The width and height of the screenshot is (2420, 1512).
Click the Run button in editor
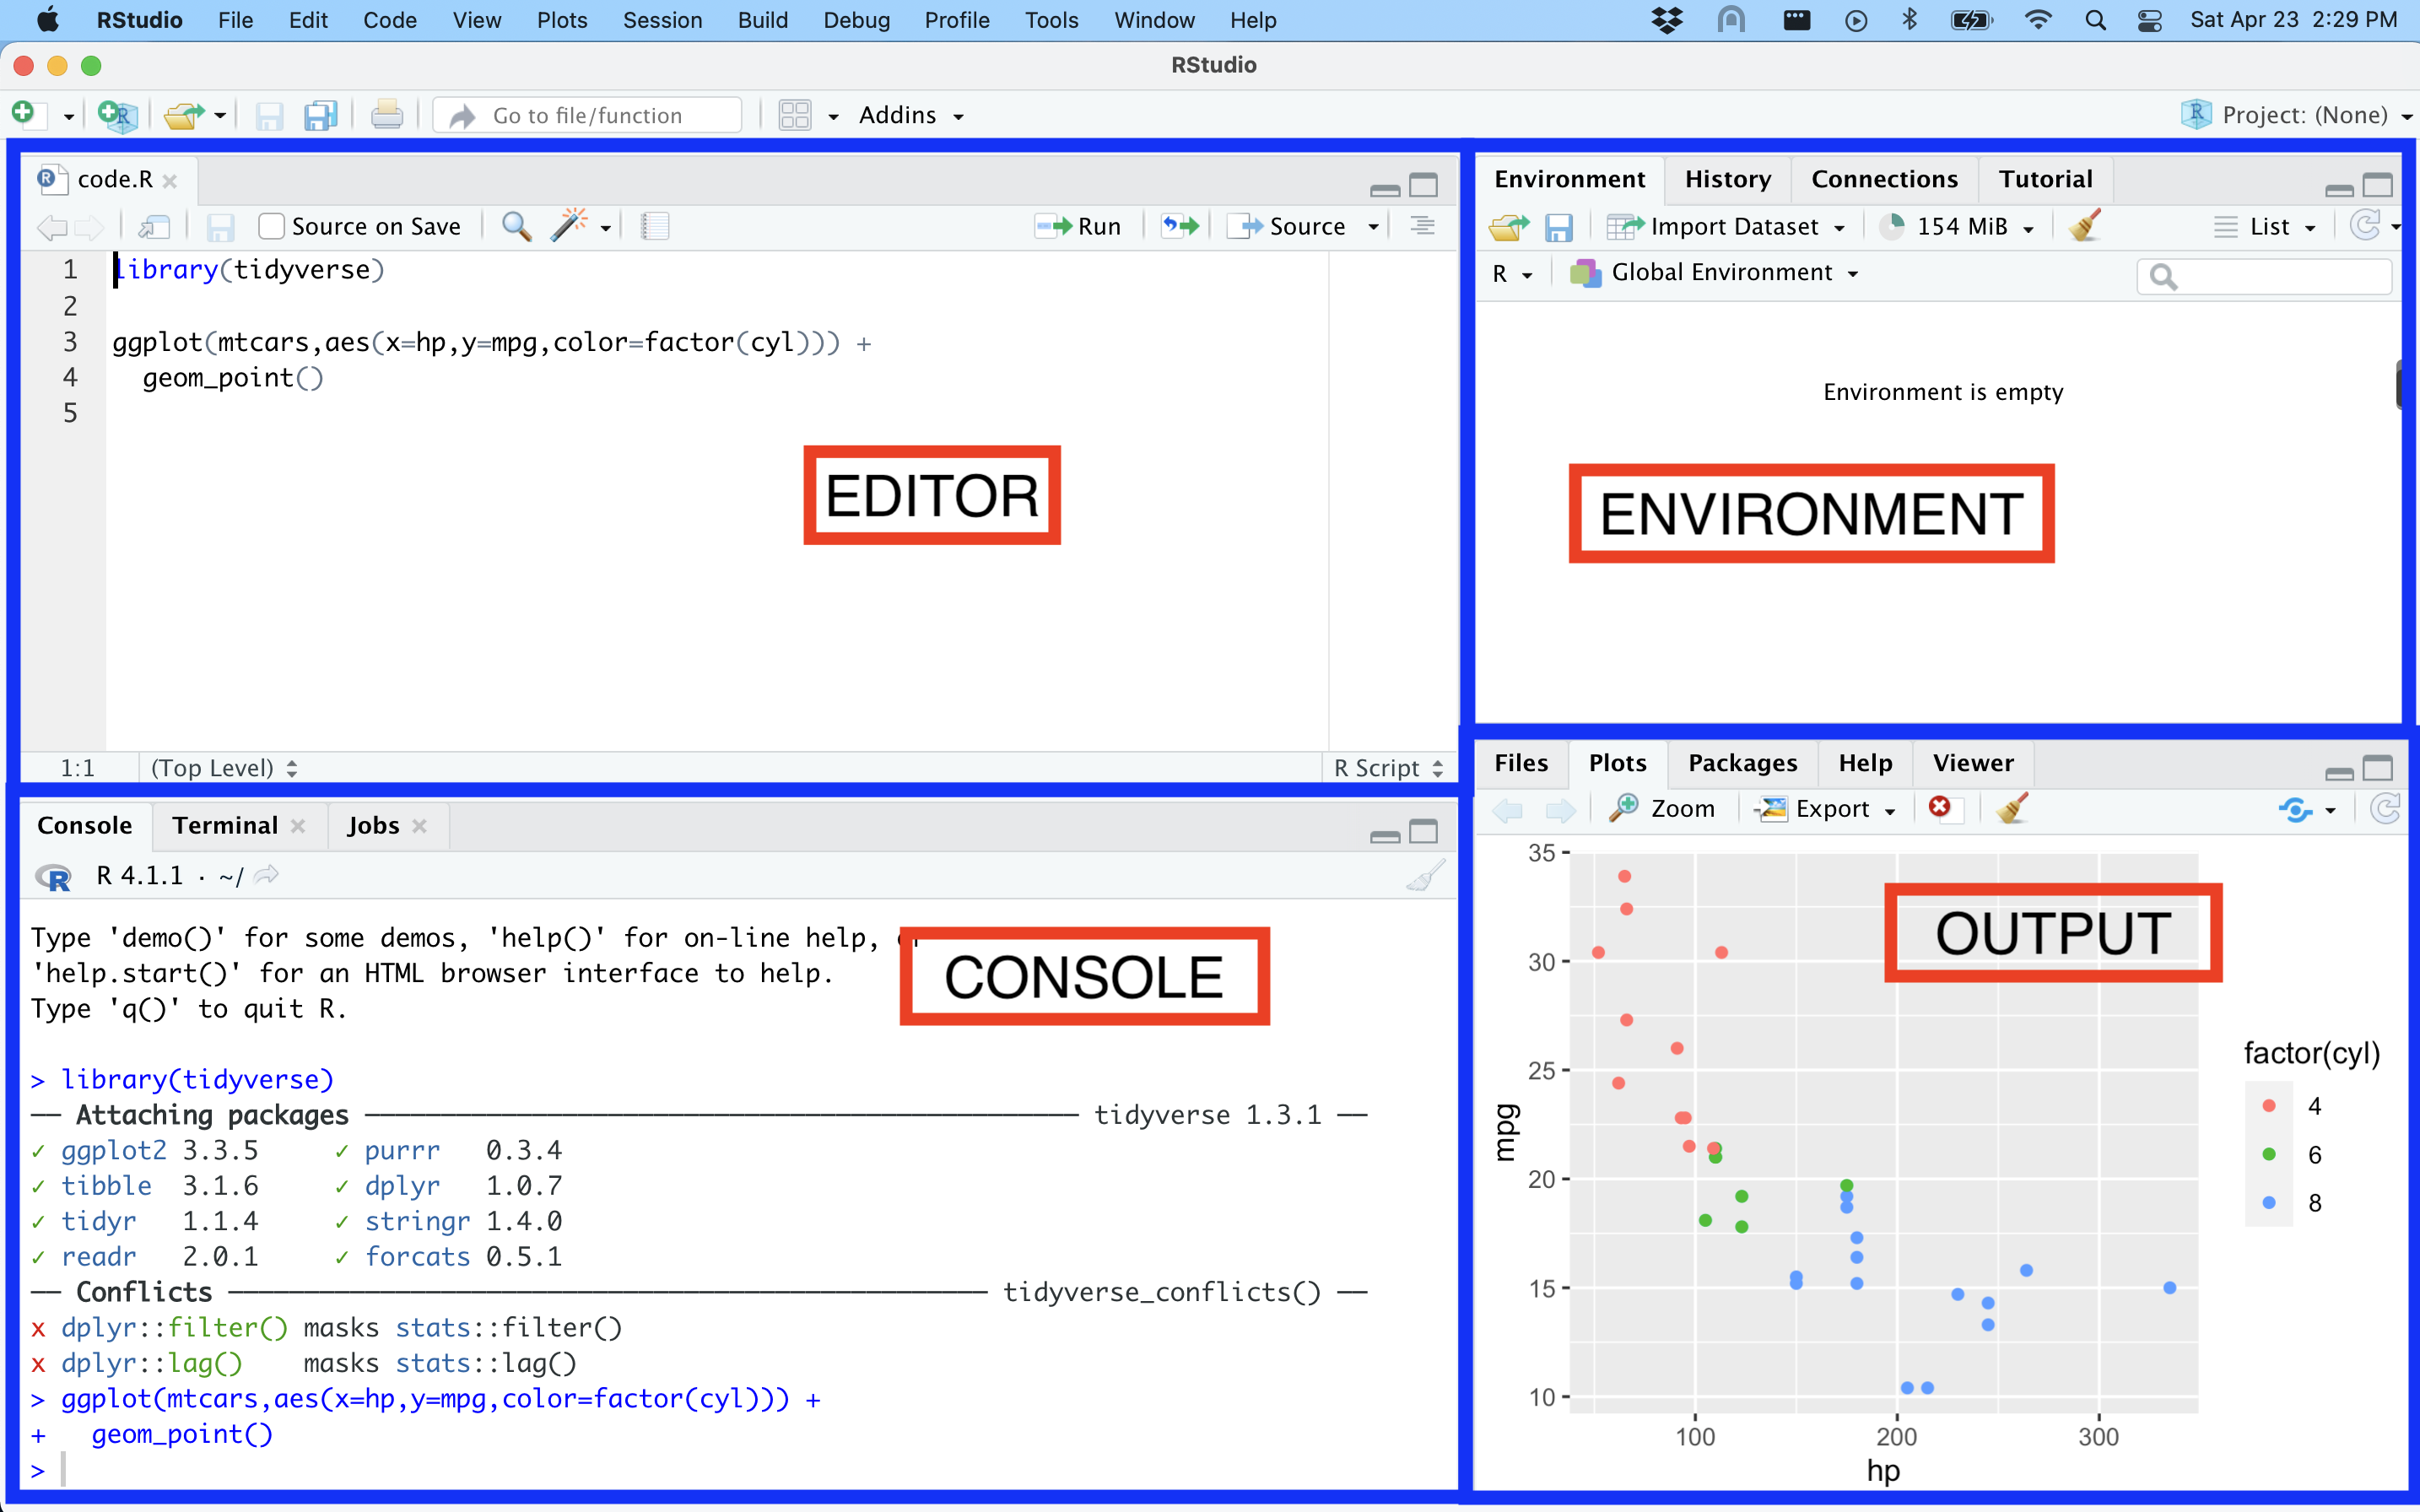pos(1078,227)
